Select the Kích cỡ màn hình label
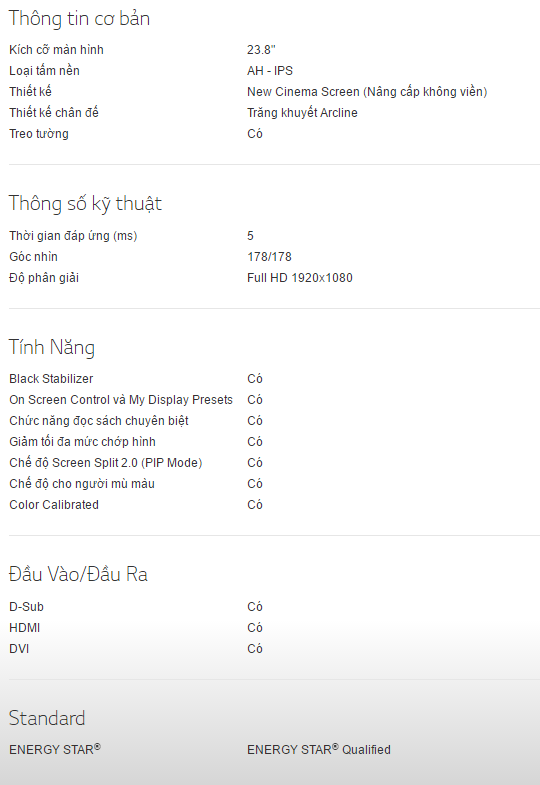Screen dimensions: 540x785 click(x=56, y=50)
